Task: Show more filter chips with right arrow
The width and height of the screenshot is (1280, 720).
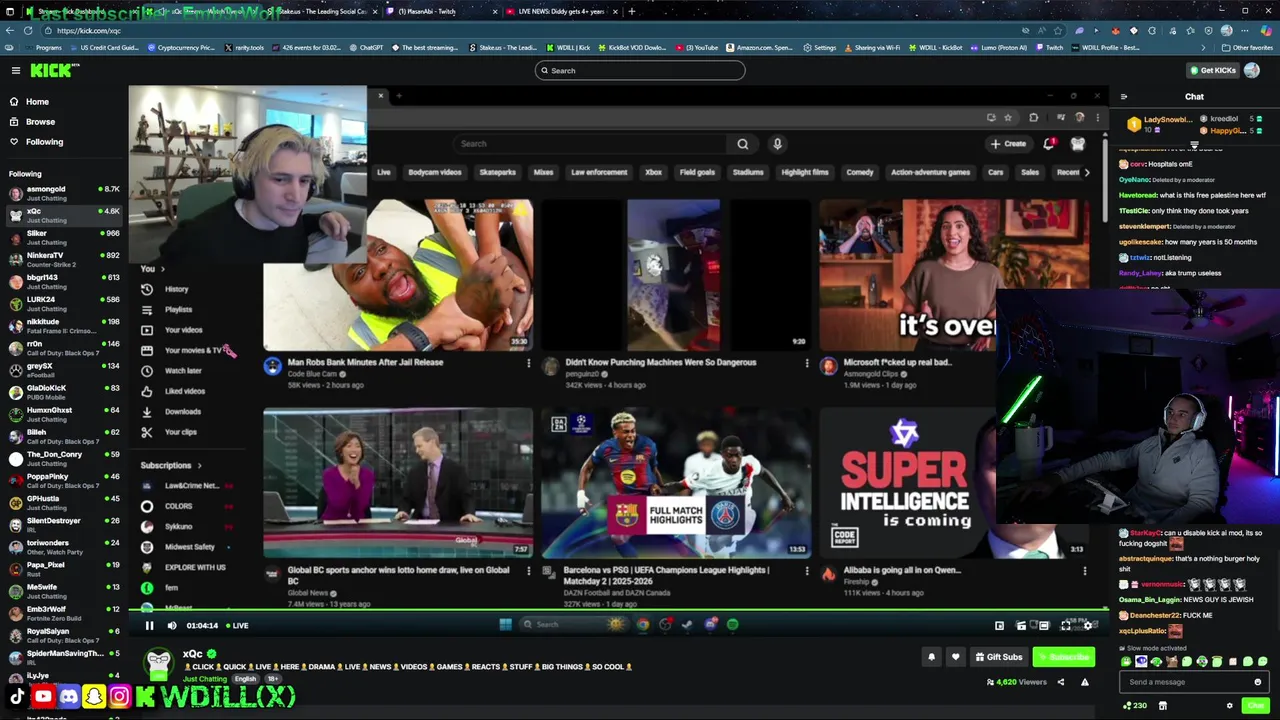Action: pyautogui.click(x=1088, y=172)
